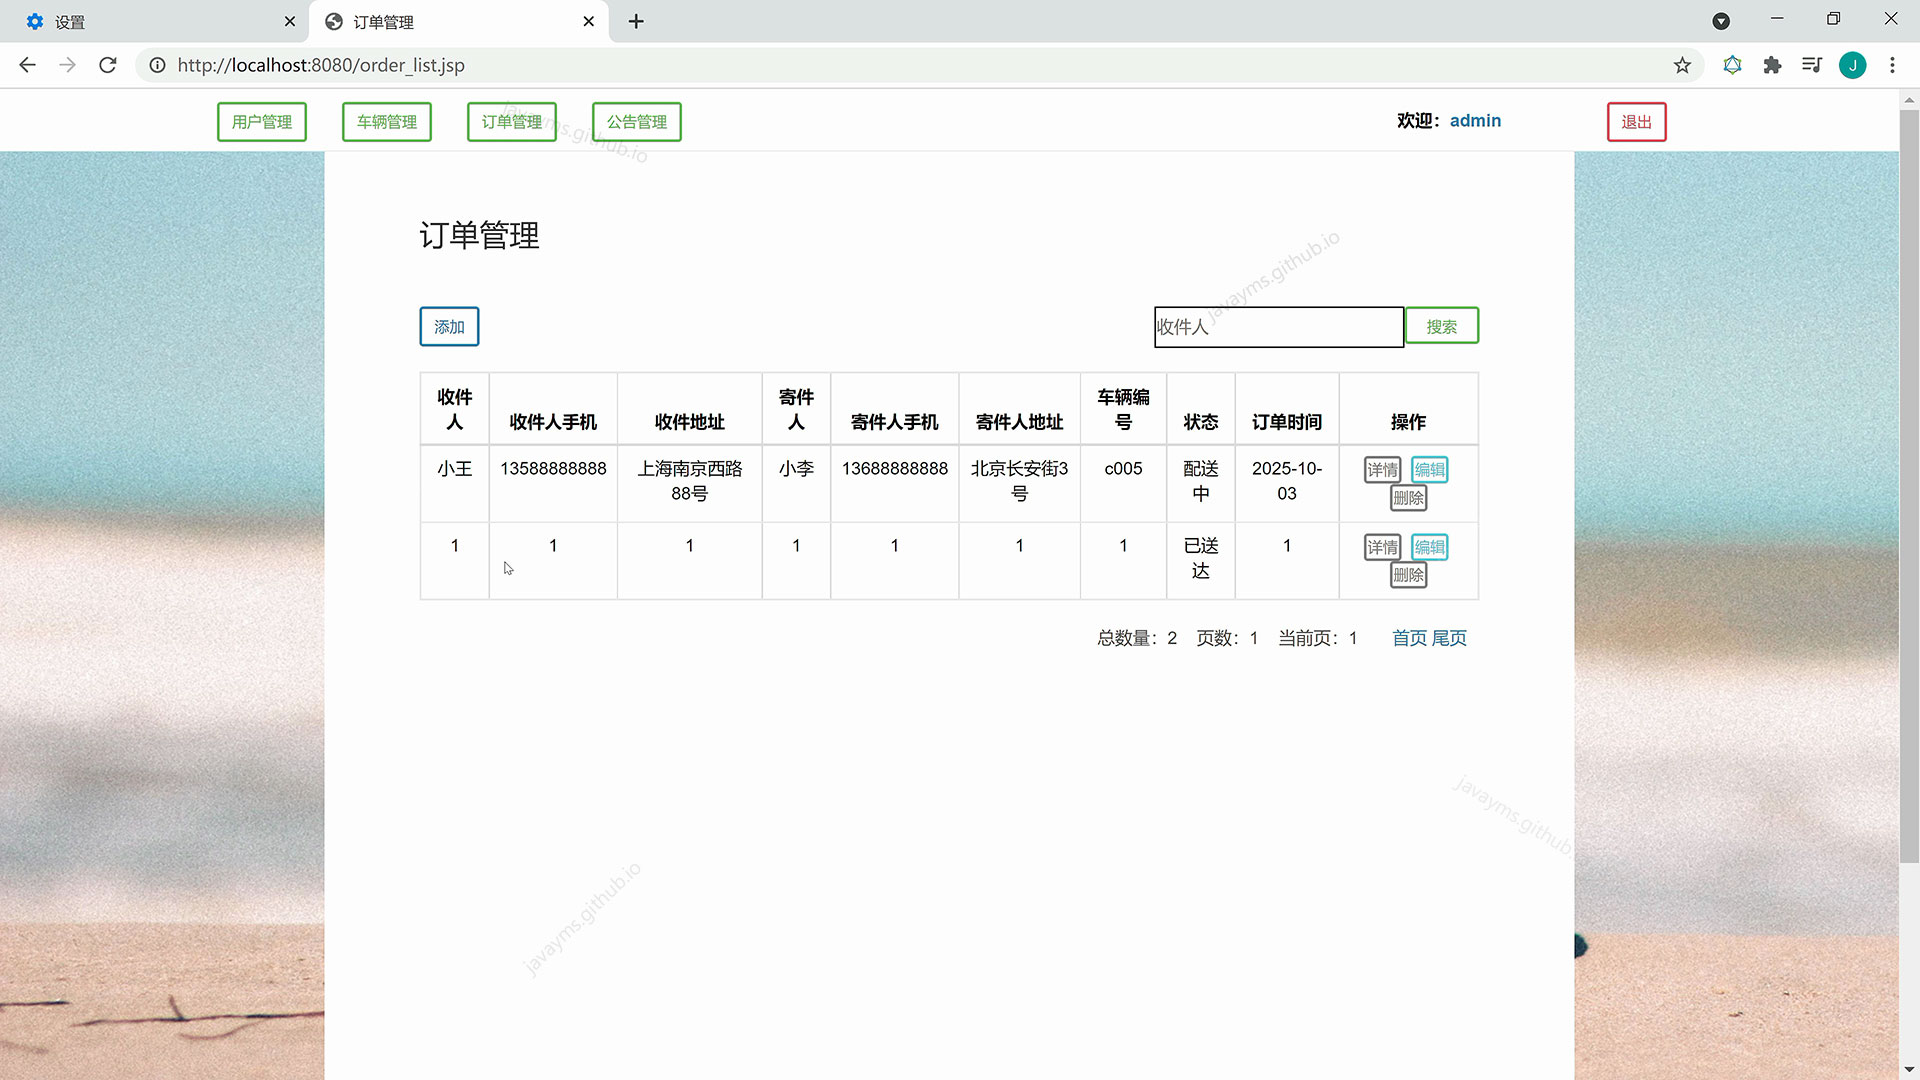The width and height of the screenshot is (1920, 1080).
Task: Click 删除 for second order row
Action: [x=1408, y=575]
